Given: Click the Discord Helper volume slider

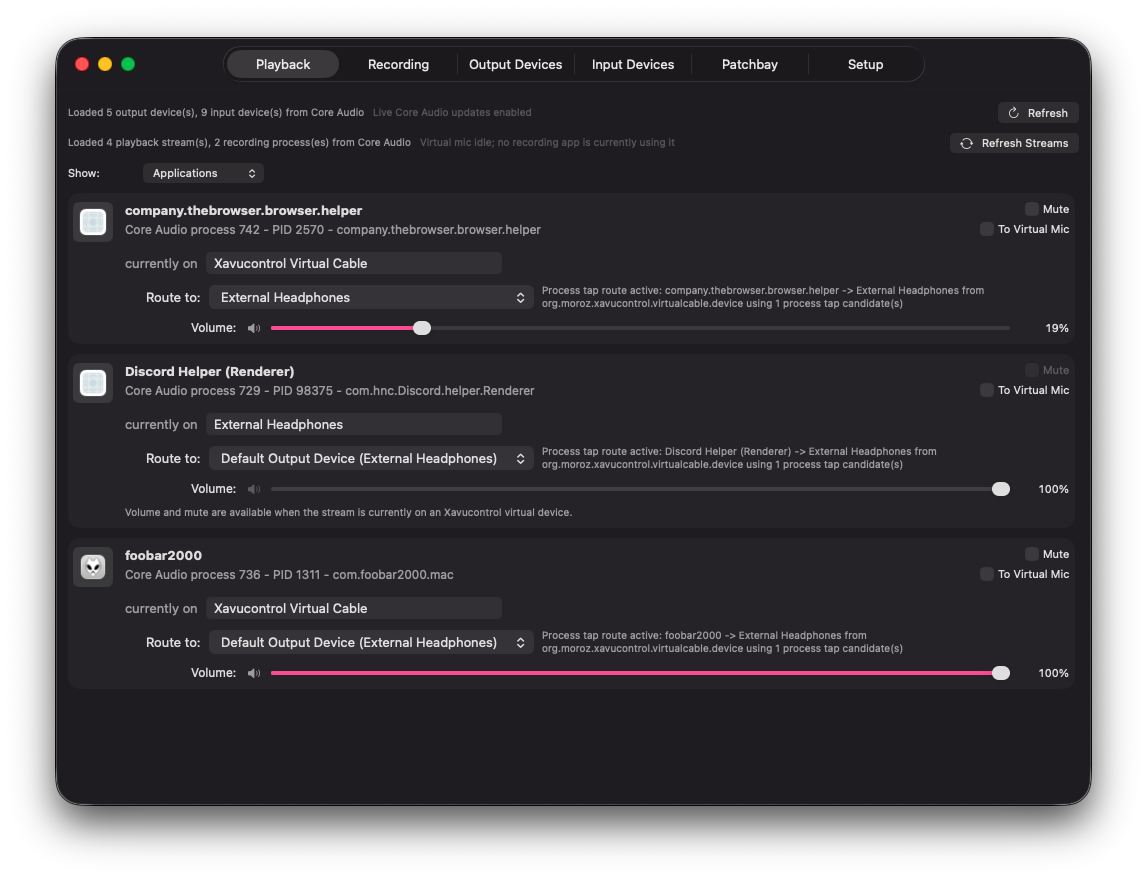Looking at the screenshot, I should coord(640,489).
